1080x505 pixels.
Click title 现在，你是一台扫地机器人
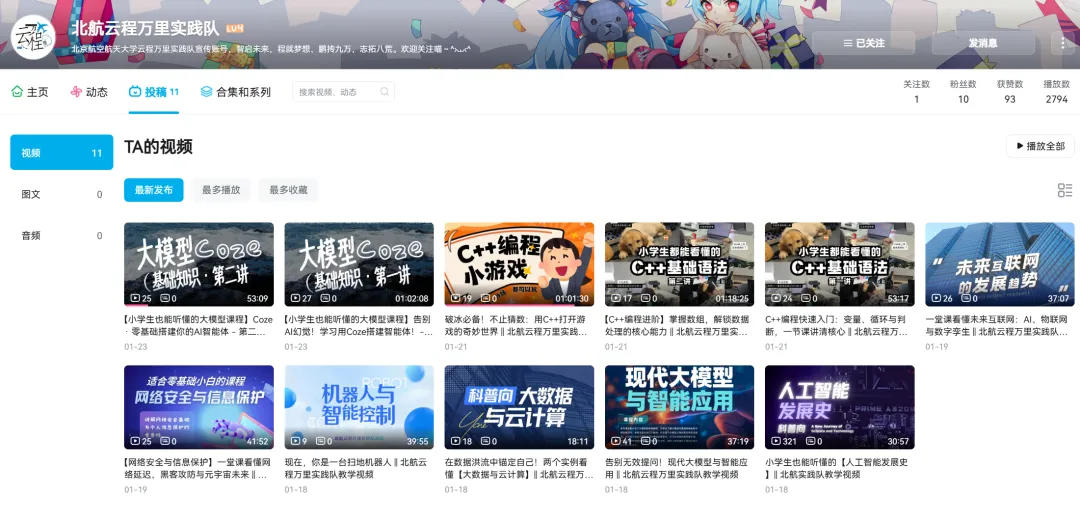356,468
